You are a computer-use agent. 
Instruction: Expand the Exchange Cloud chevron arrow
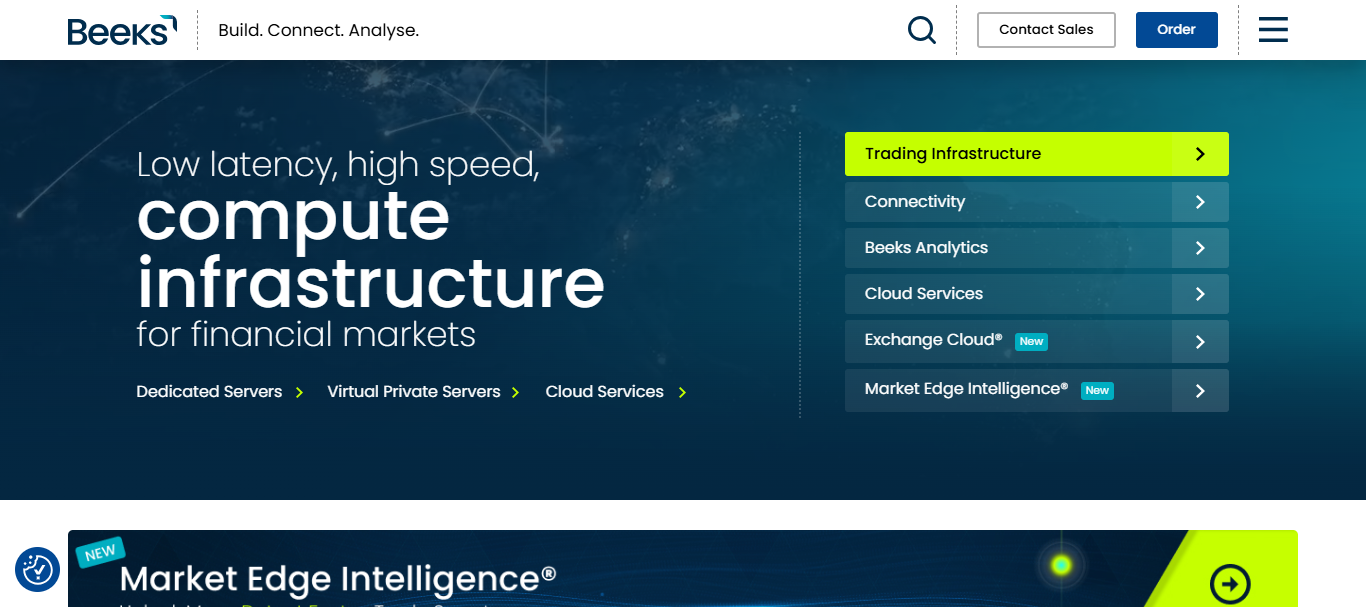(1200, 341)
